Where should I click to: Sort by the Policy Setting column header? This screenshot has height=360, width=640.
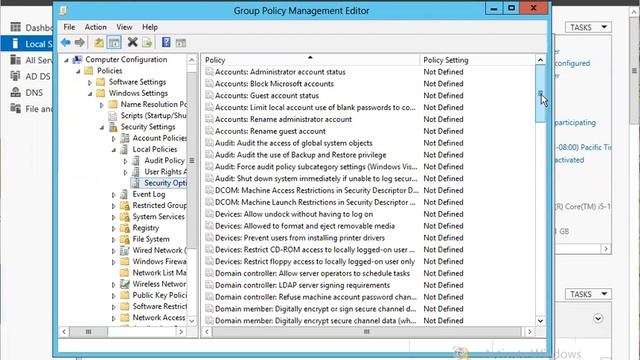[x=477, y=60]
